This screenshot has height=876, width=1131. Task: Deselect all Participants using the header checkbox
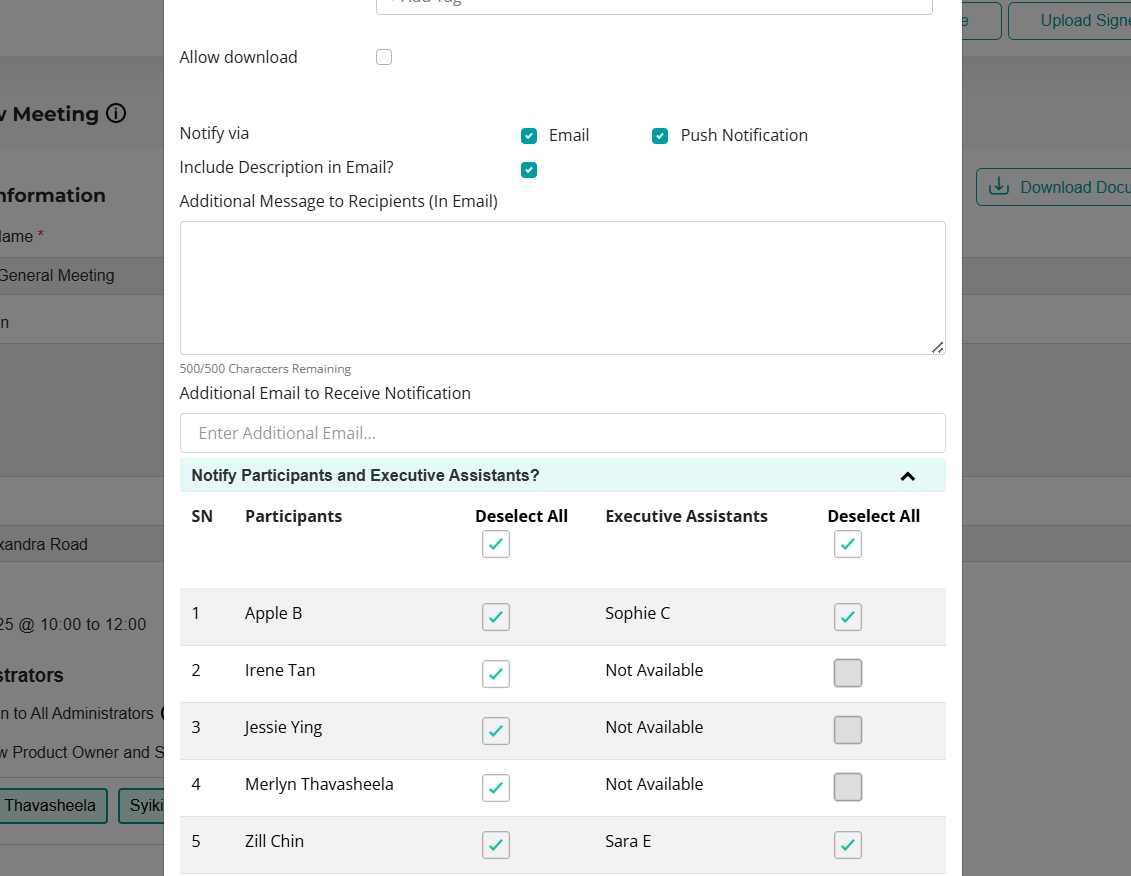tap(496, 544)
